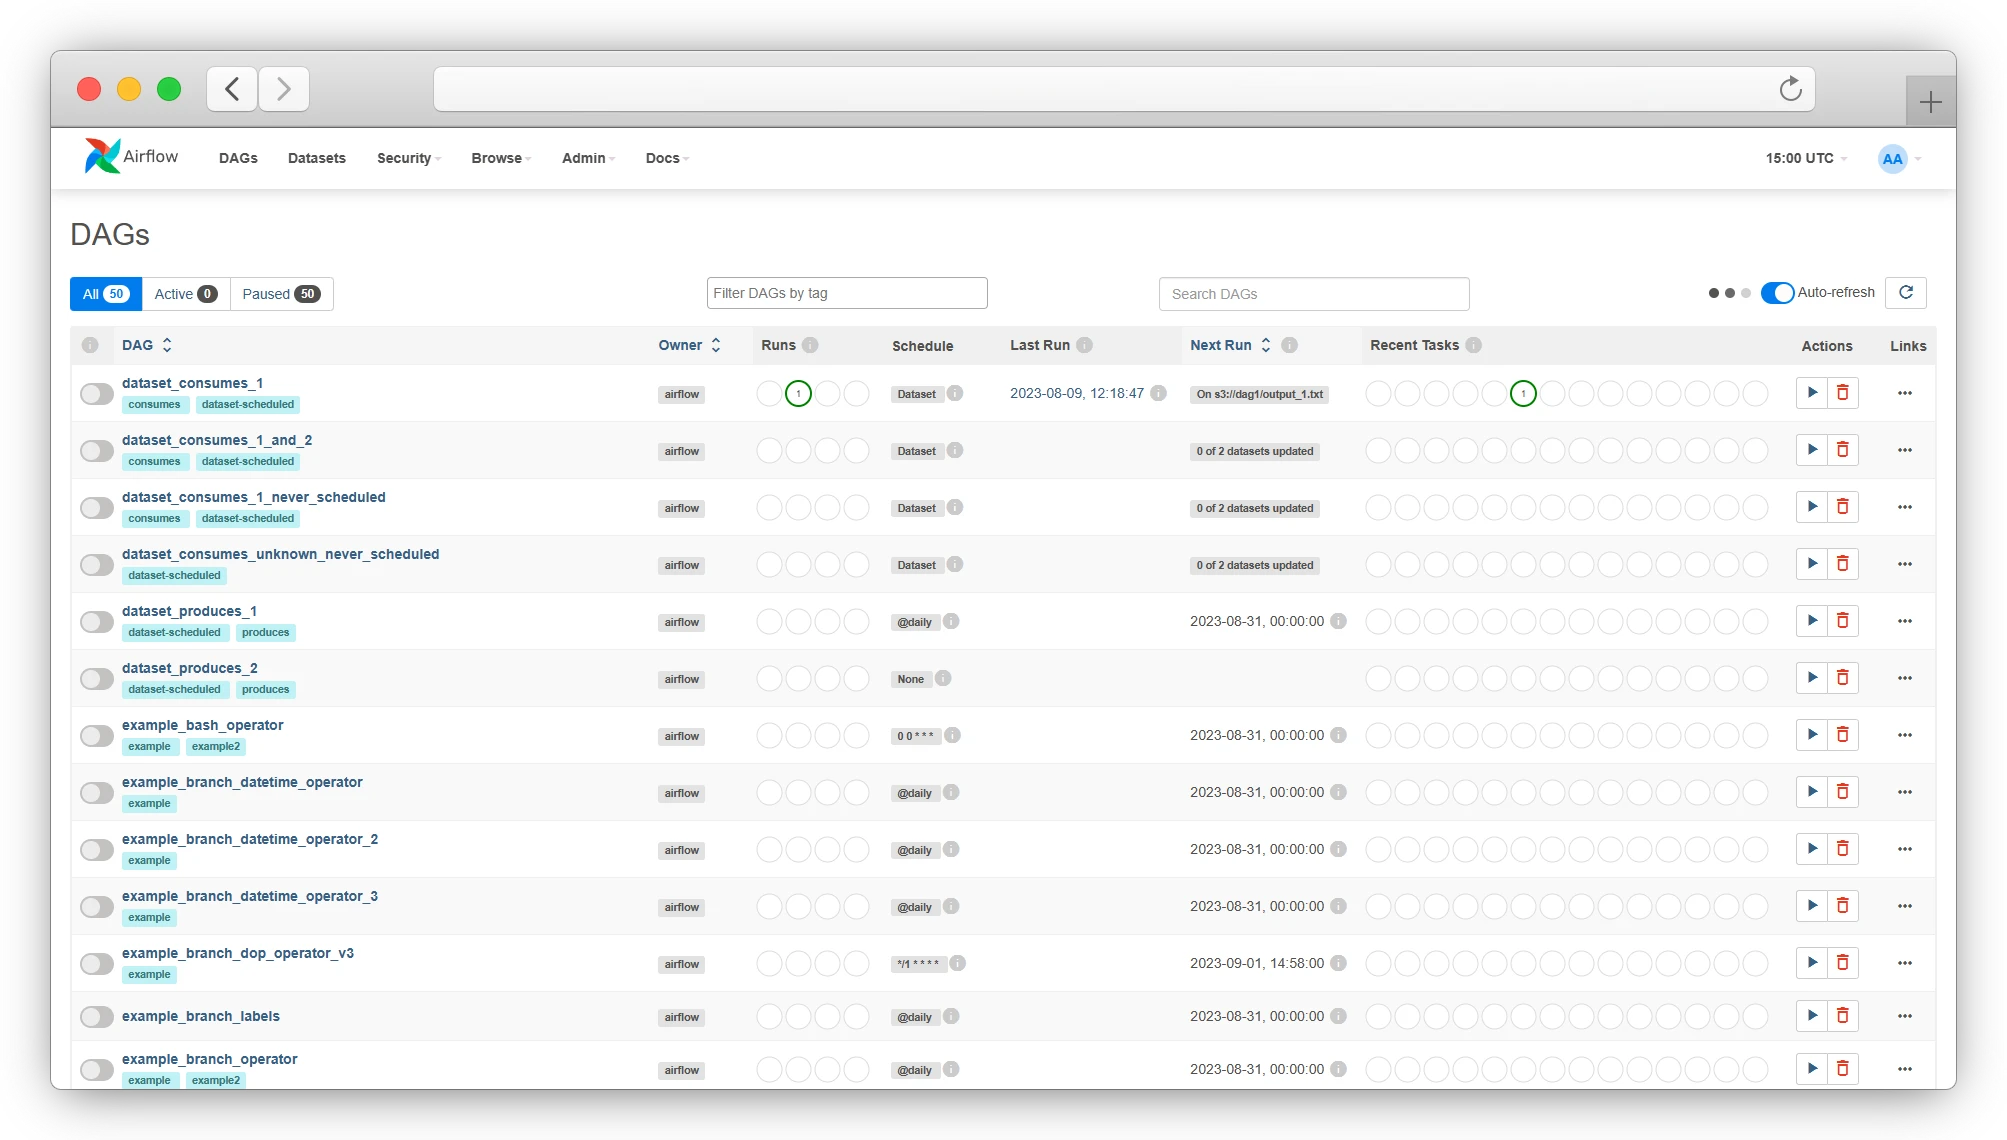Filter by the produces tag on dataset_produces_2
Image resolution: width=2007 pixels, height=1140 pixels.
tap(265, 689)
